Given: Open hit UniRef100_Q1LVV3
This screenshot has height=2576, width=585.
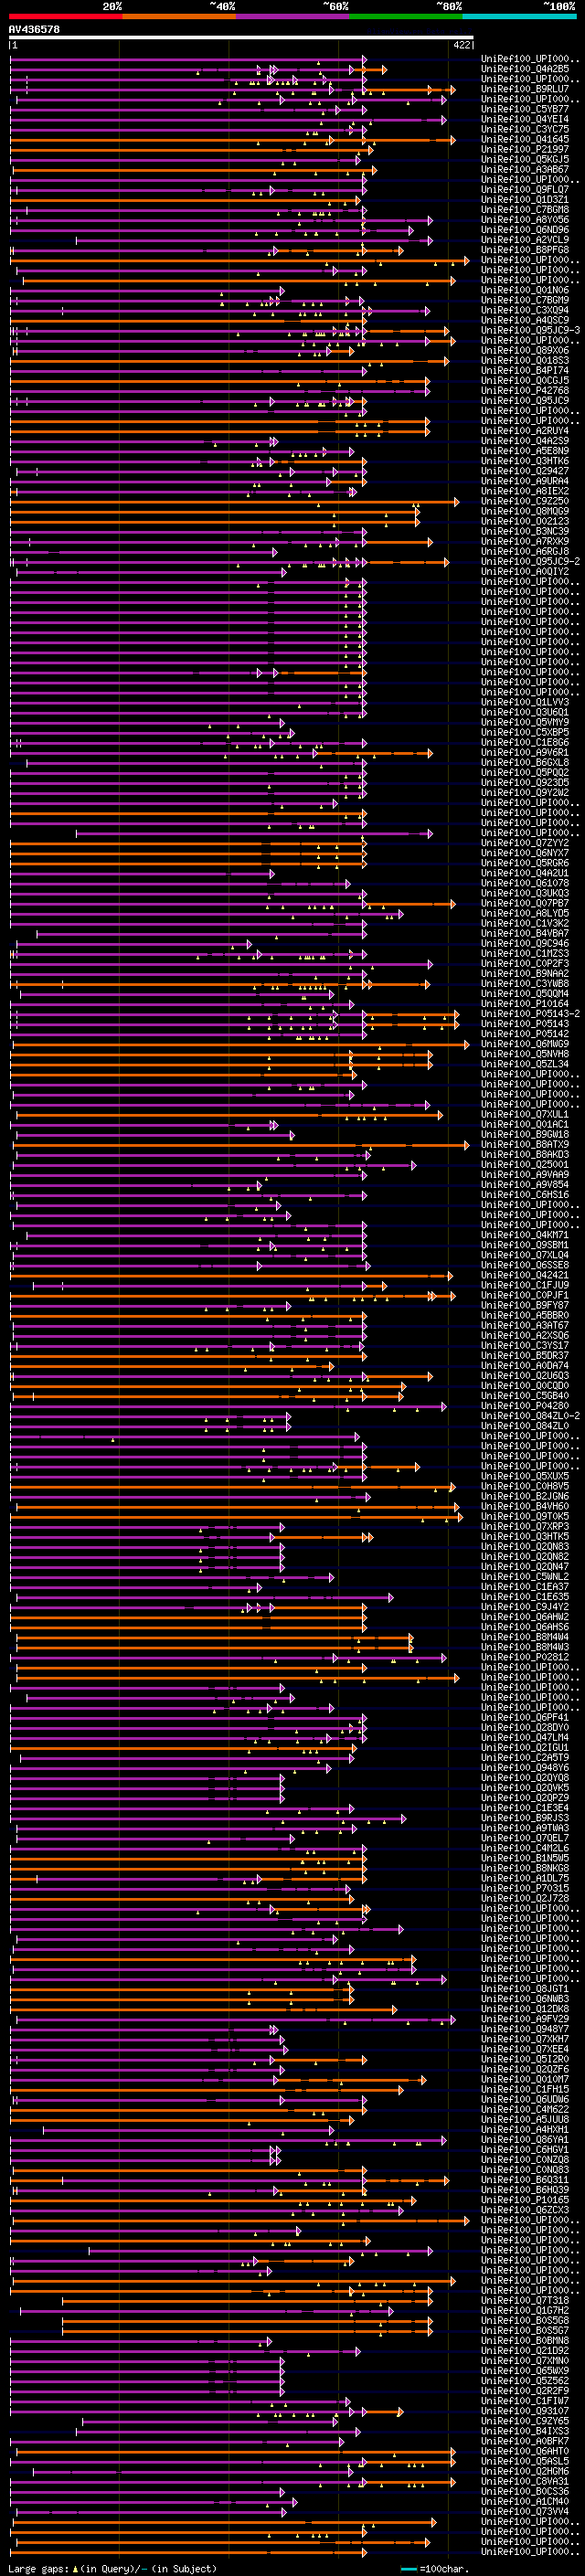Looking at the screenshot, I should [x=524, y=702].
